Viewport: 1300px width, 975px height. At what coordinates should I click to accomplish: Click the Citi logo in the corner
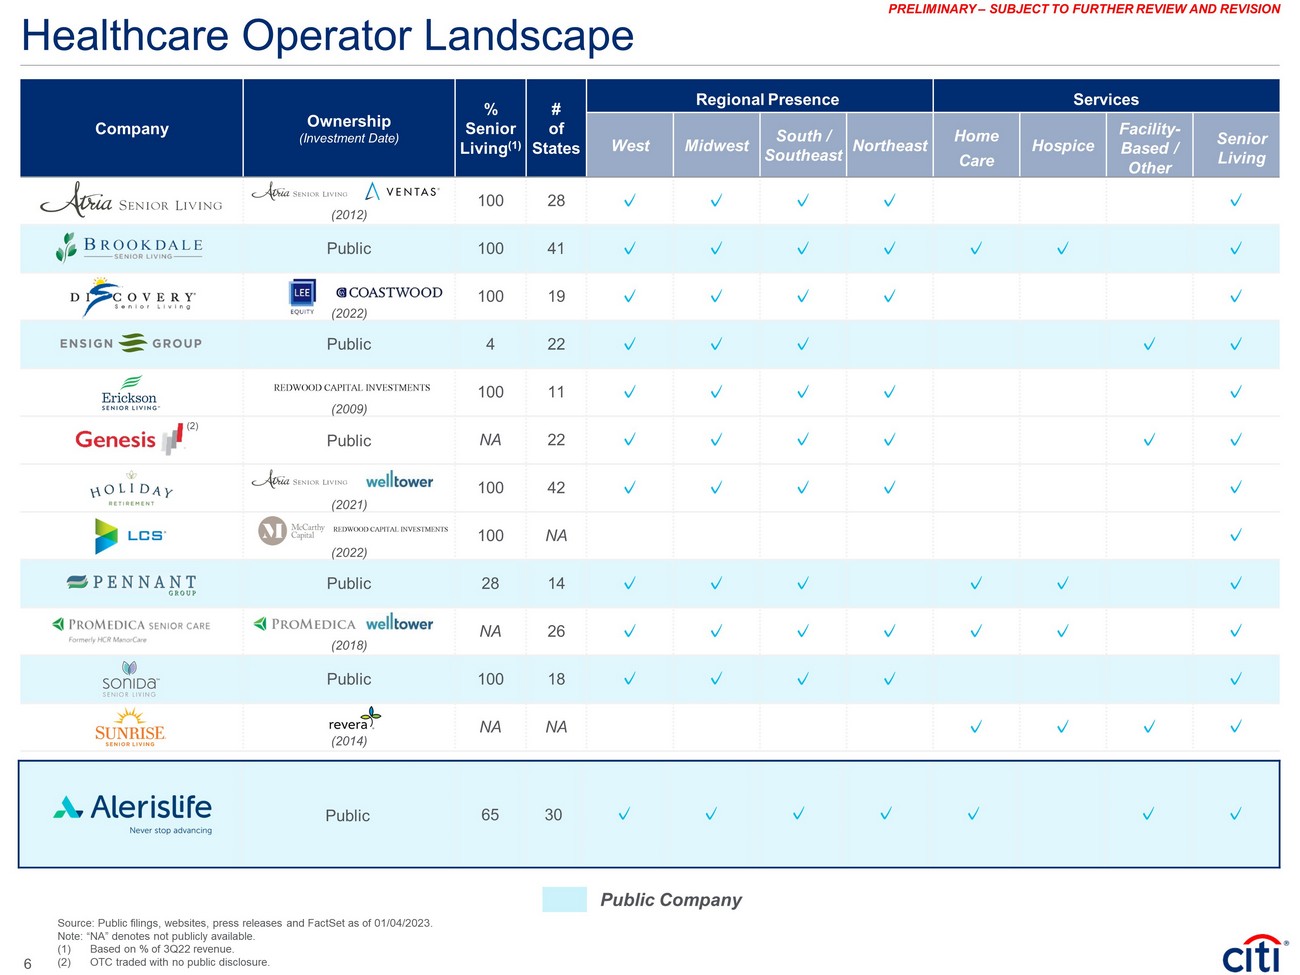[1253, 954]
